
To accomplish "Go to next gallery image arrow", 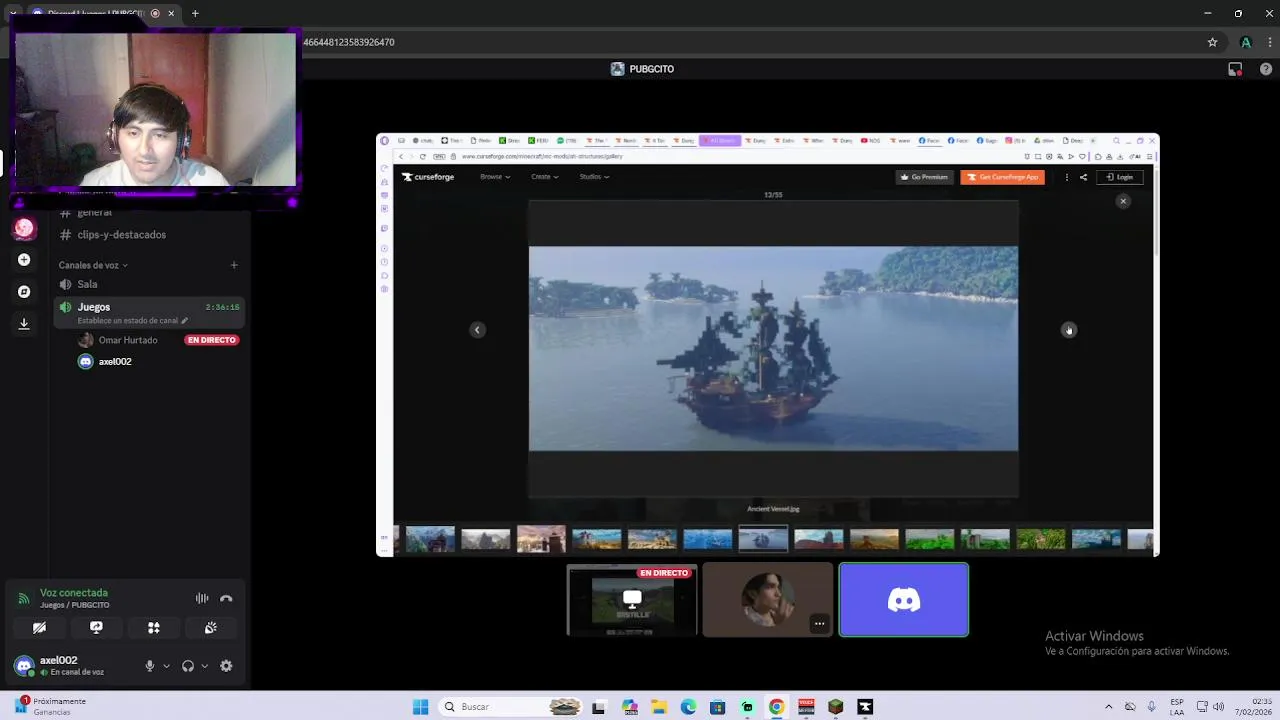I will point(1069,330).
